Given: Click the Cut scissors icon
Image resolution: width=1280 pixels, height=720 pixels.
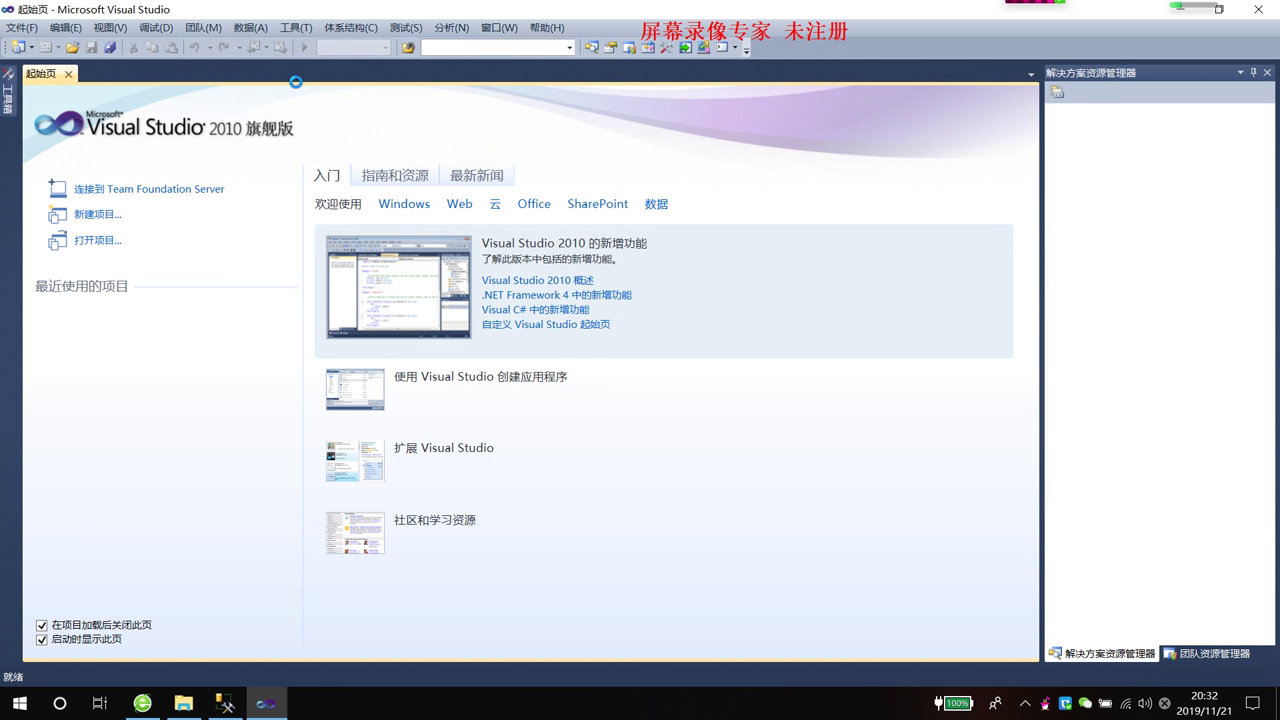Looking at the screenshot, I should [133, 47].
